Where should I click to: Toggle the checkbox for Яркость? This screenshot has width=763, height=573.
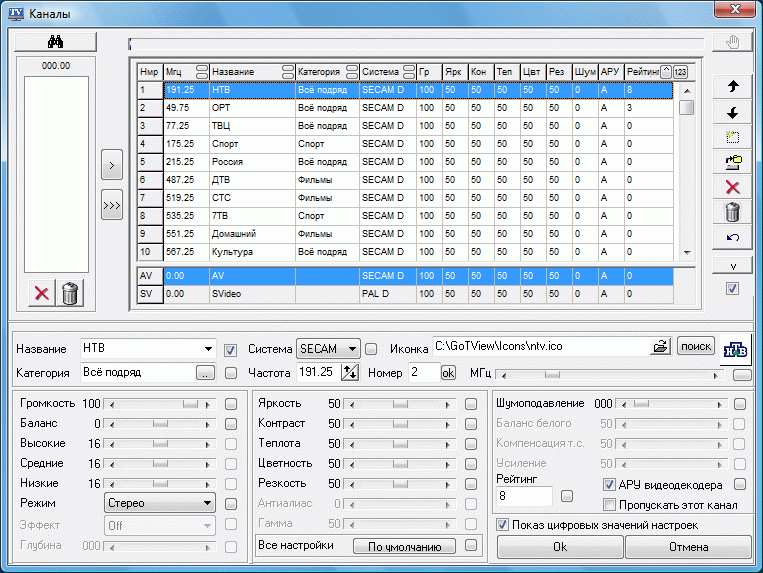[x=471, y=404]
